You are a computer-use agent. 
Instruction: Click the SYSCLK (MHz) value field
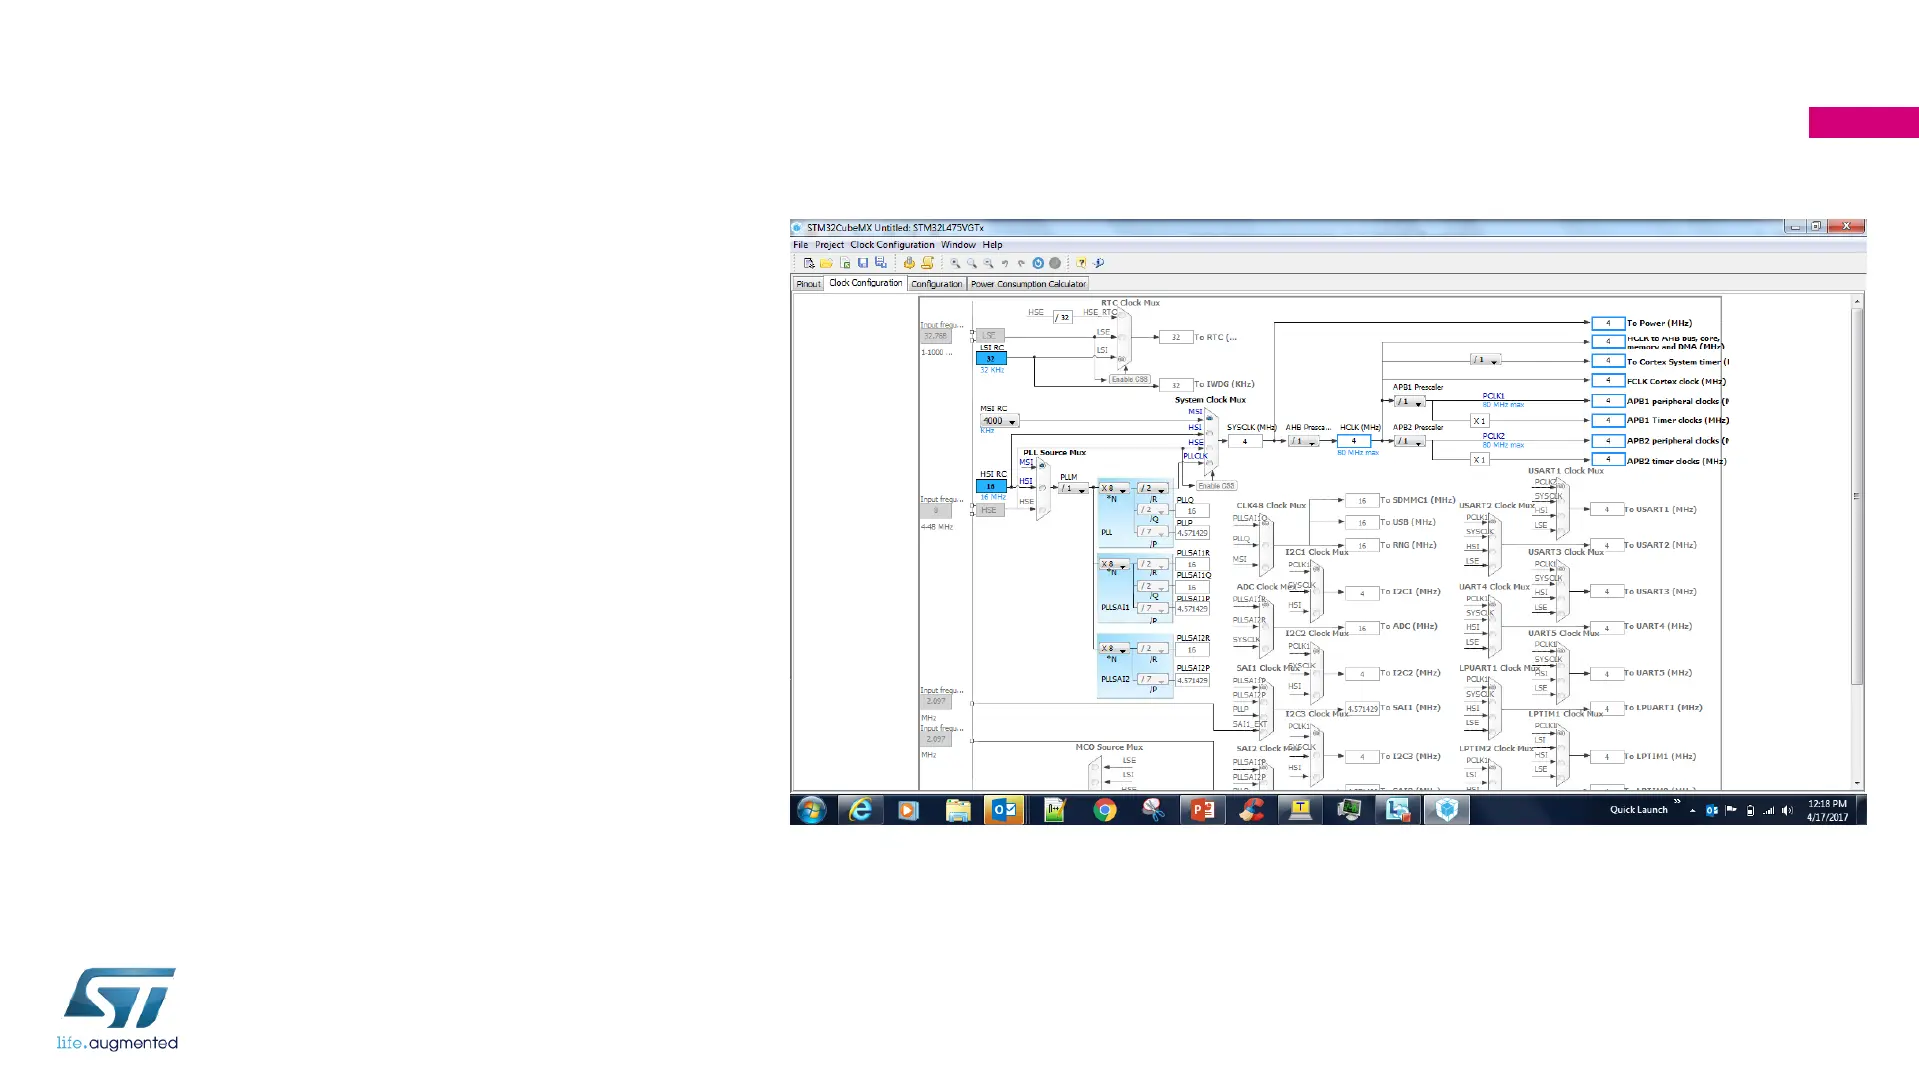[1245, 441]
